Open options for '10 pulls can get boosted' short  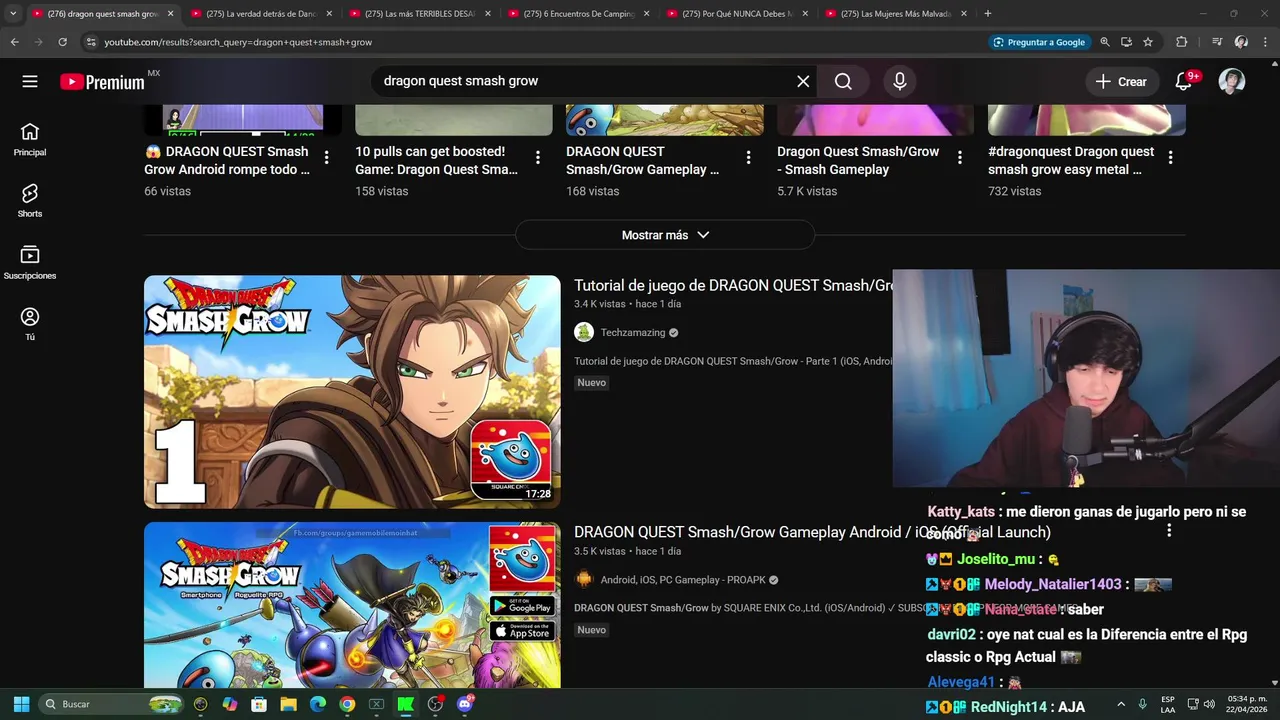click(537, 157)
